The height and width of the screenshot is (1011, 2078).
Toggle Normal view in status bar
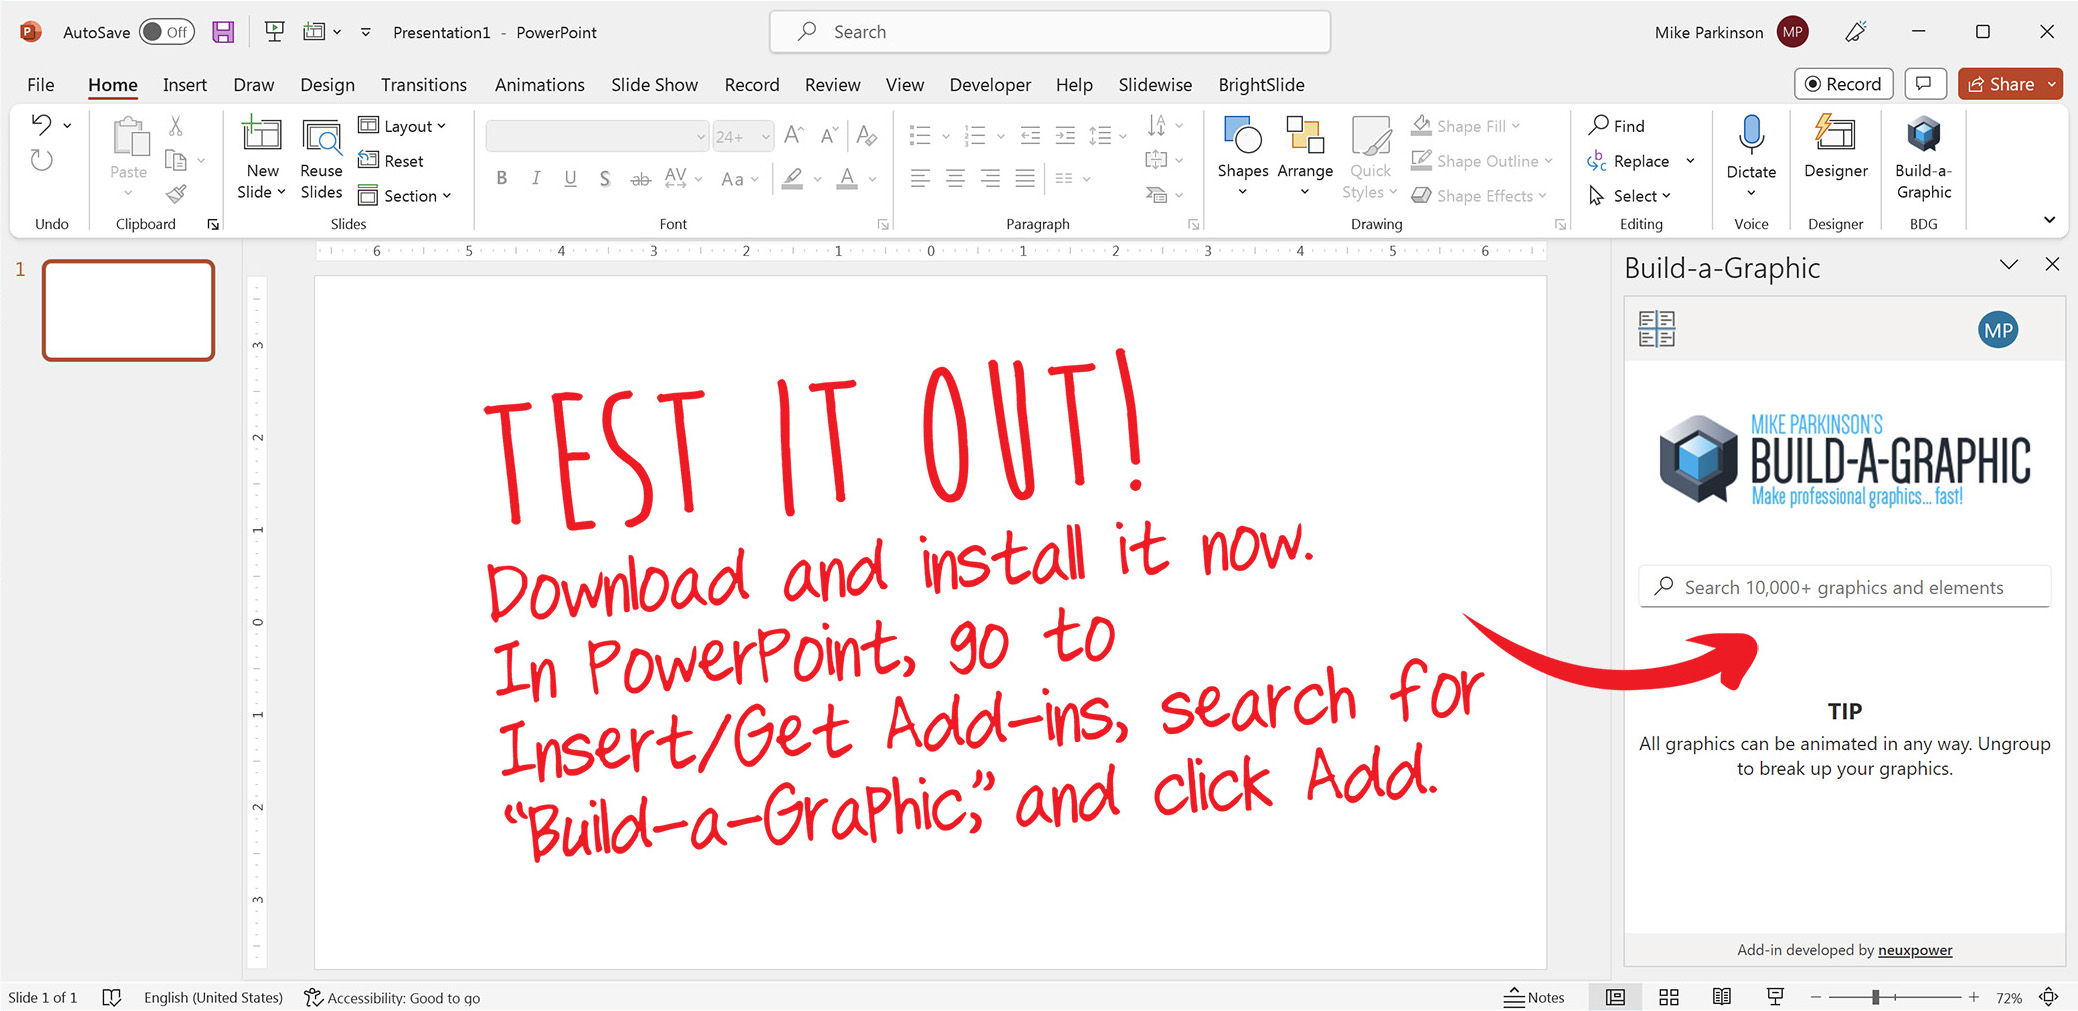1615,997
